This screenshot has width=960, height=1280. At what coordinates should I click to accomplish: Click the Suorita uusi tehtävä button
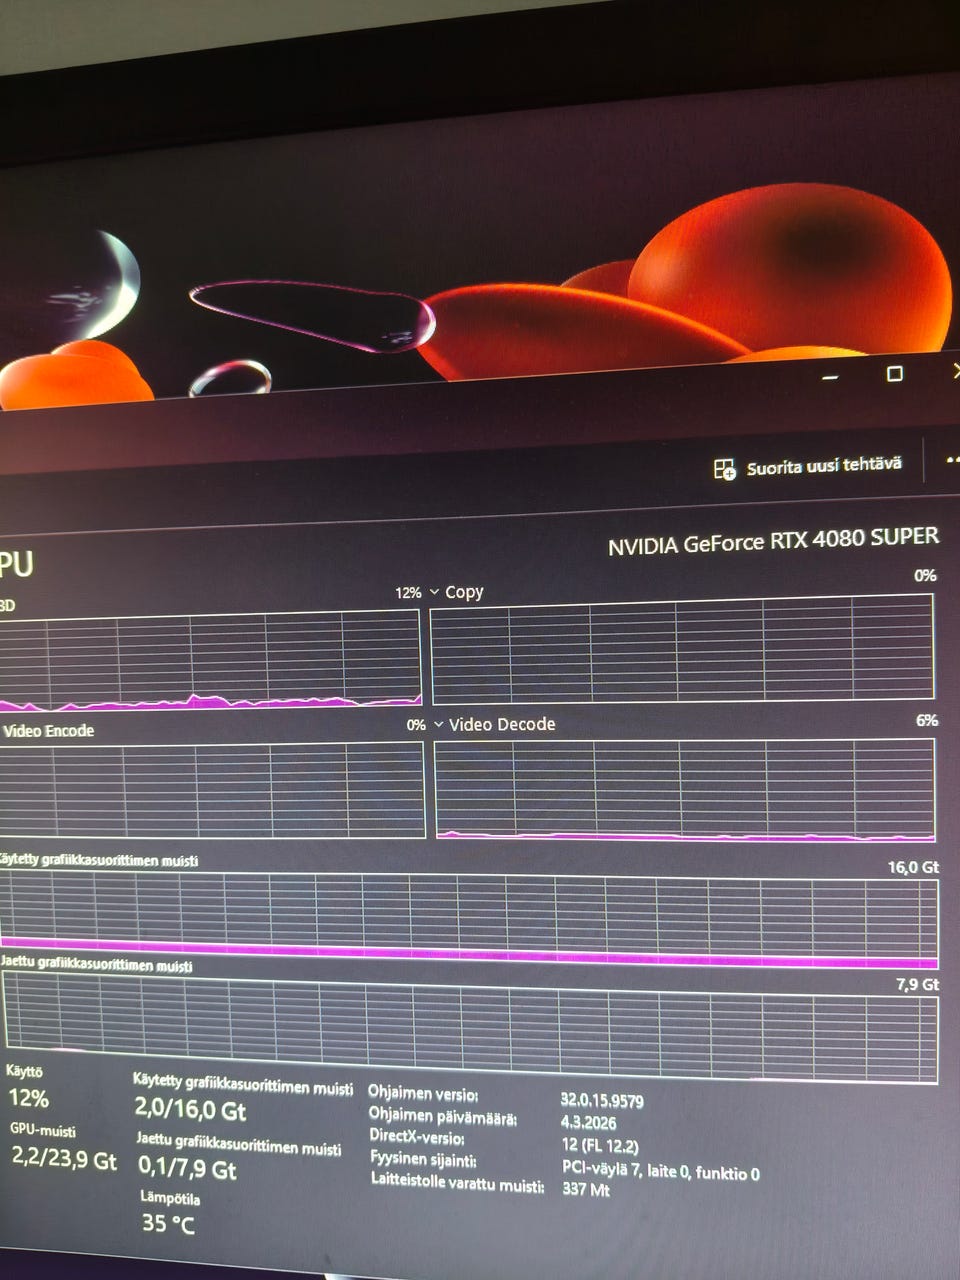[x=808, y=466]
